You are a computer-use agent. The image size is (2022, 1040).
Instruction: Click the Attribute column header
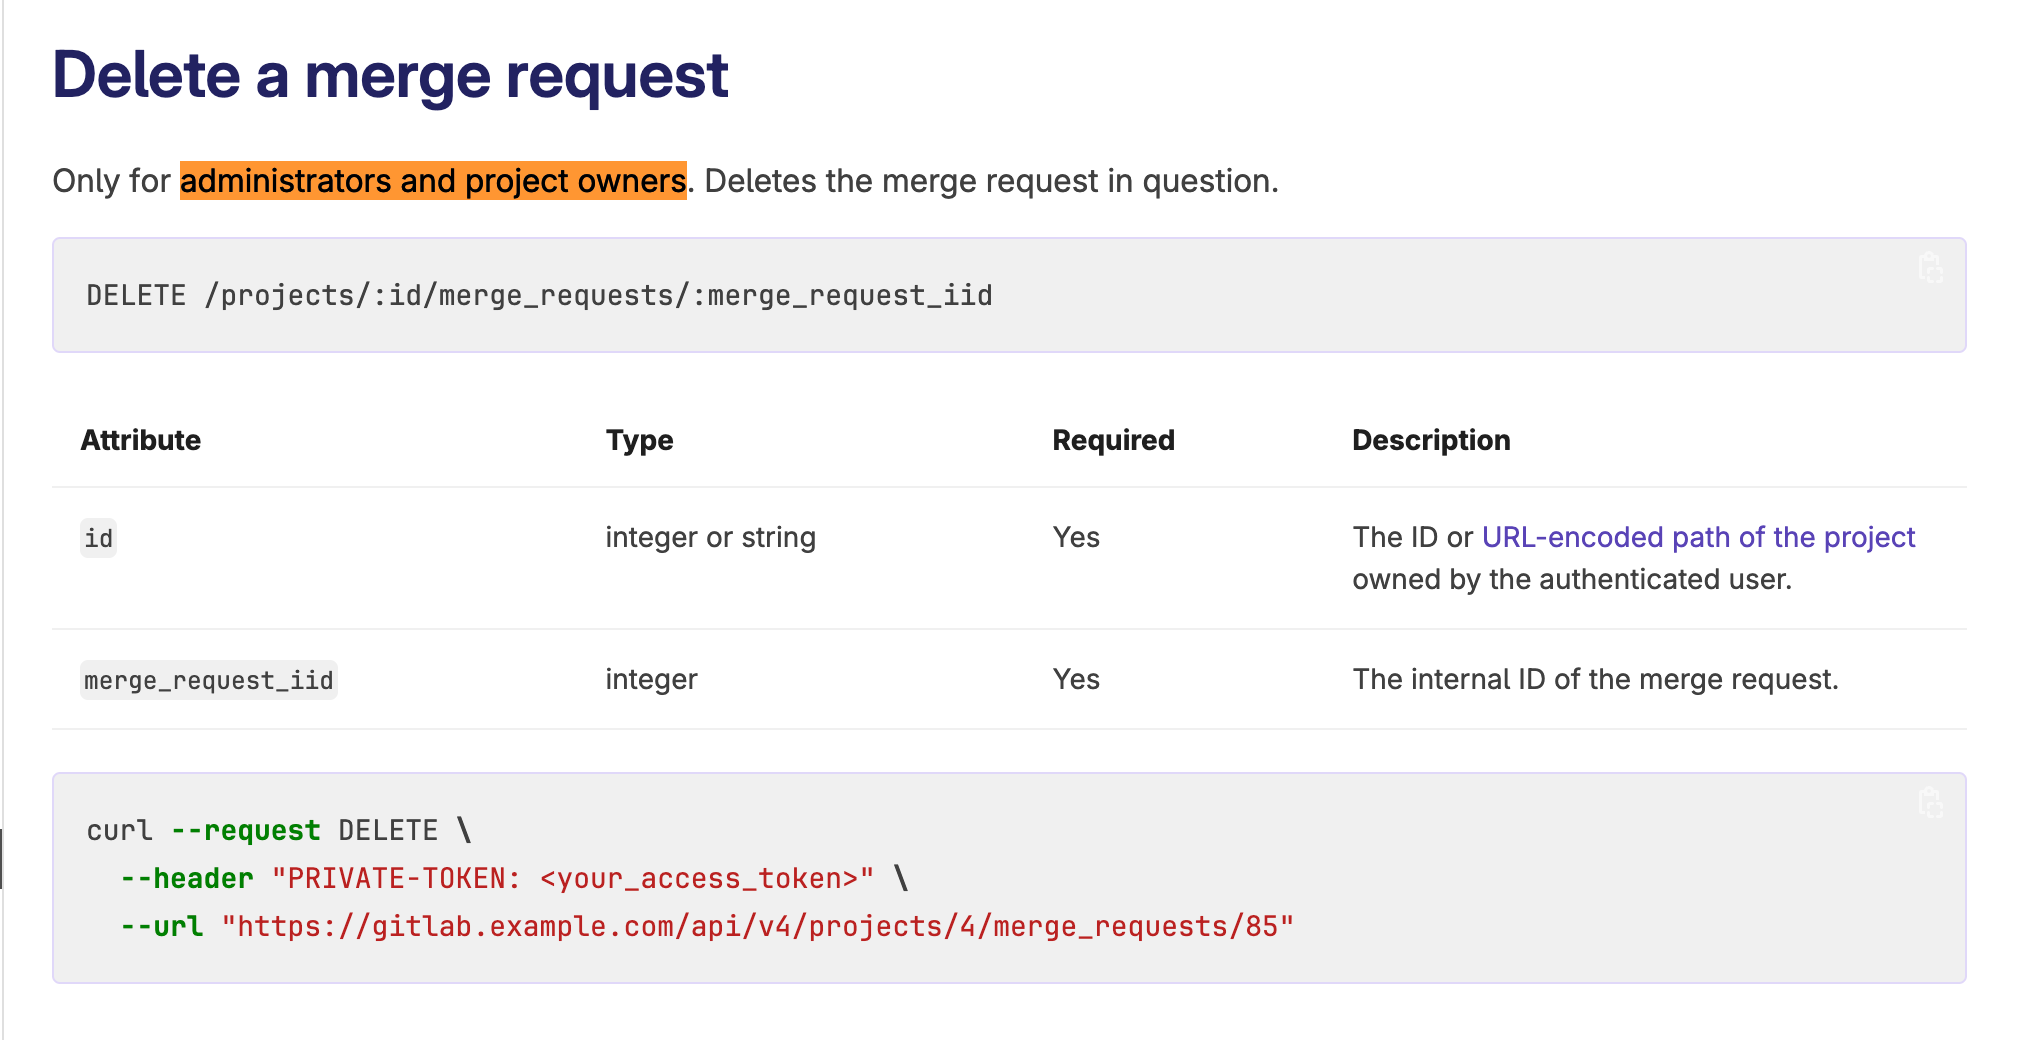point(140,440)
